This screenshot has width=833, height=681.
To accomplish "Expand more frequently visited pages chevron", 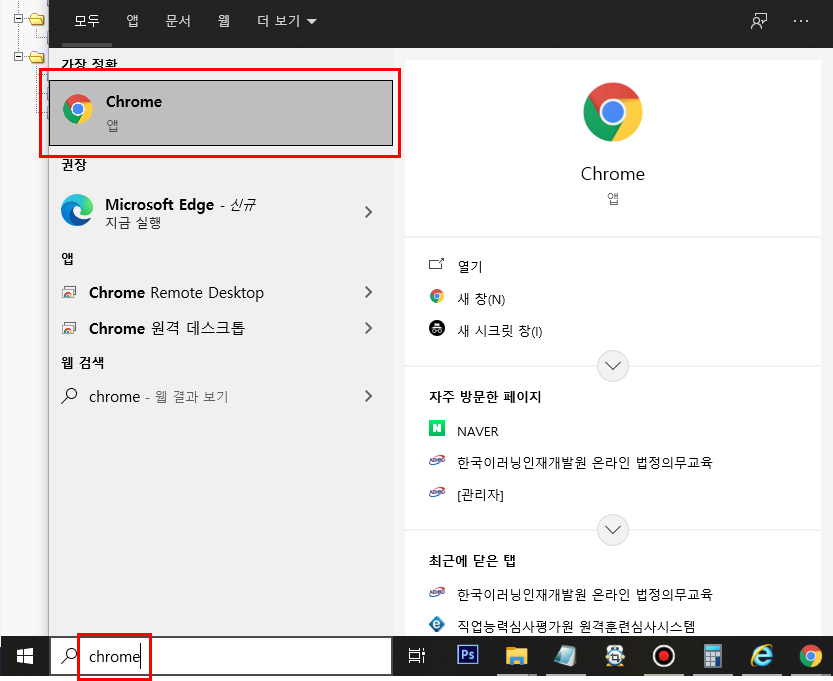I will coord(613,530).
